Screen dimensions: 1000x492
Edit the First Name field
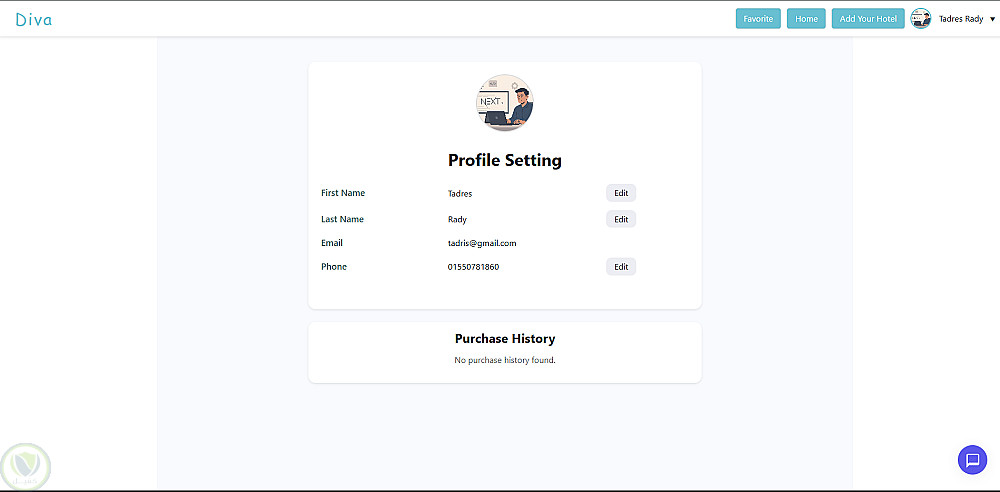point(621,193)
